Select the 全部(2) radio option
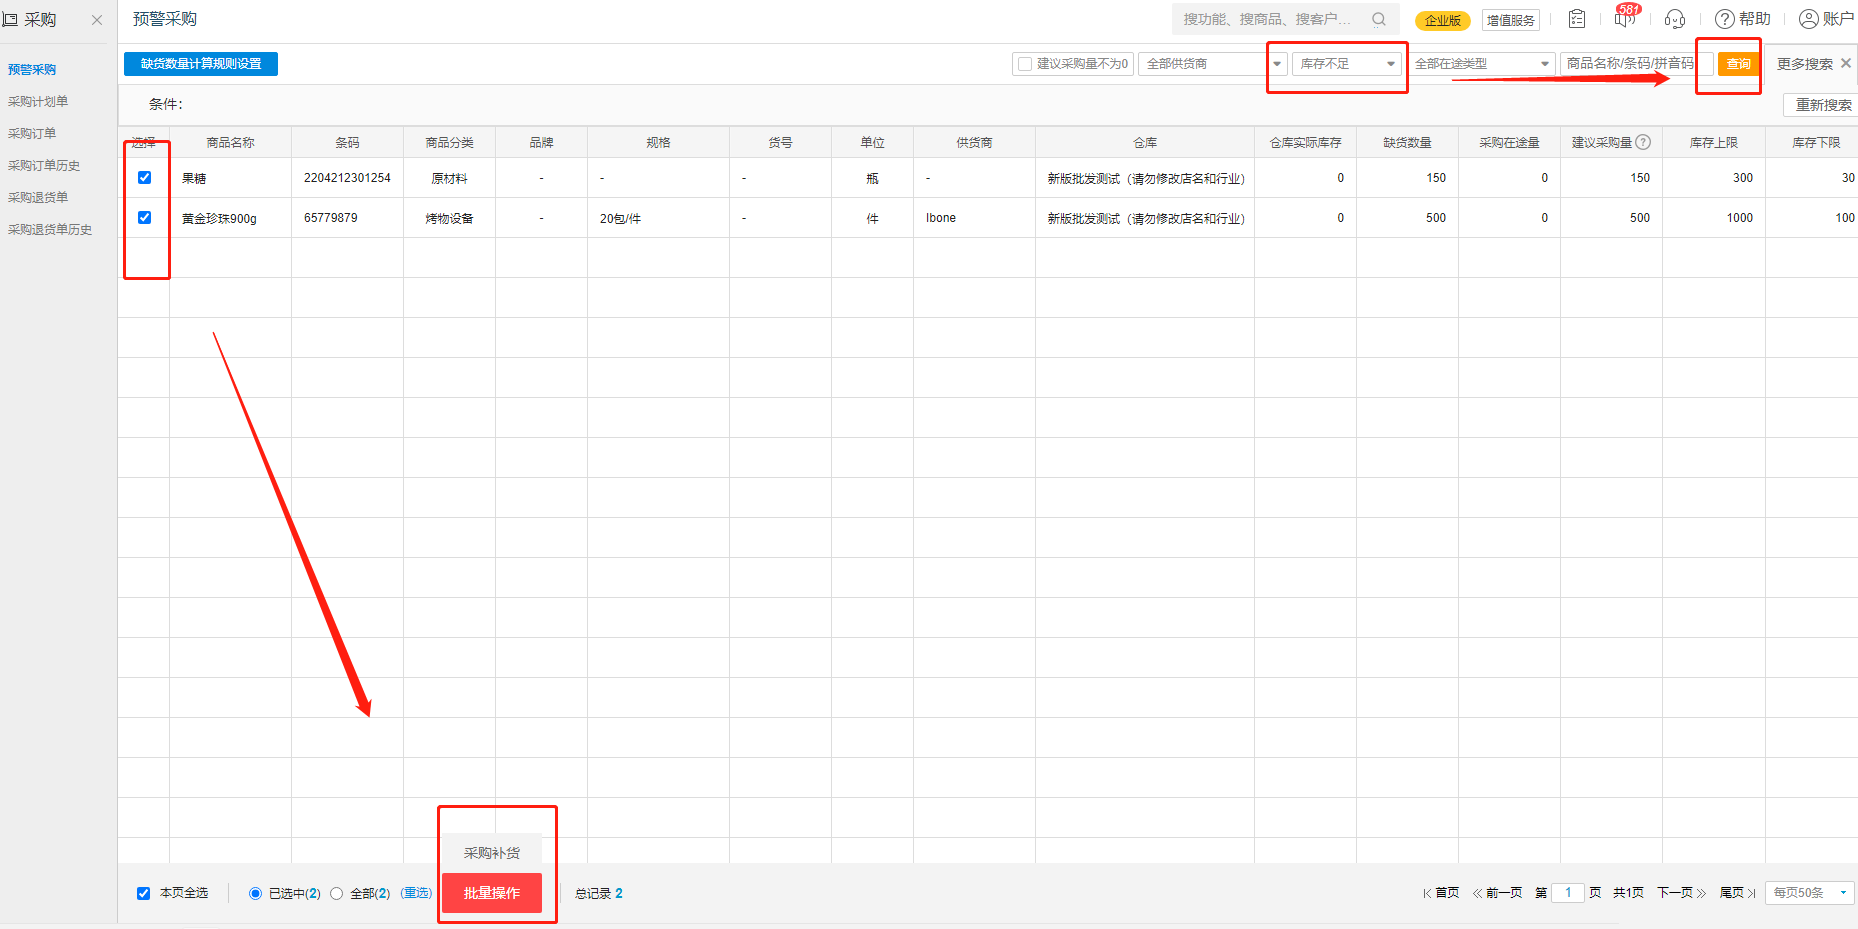 pyautogui.click(x=336, y=893)
